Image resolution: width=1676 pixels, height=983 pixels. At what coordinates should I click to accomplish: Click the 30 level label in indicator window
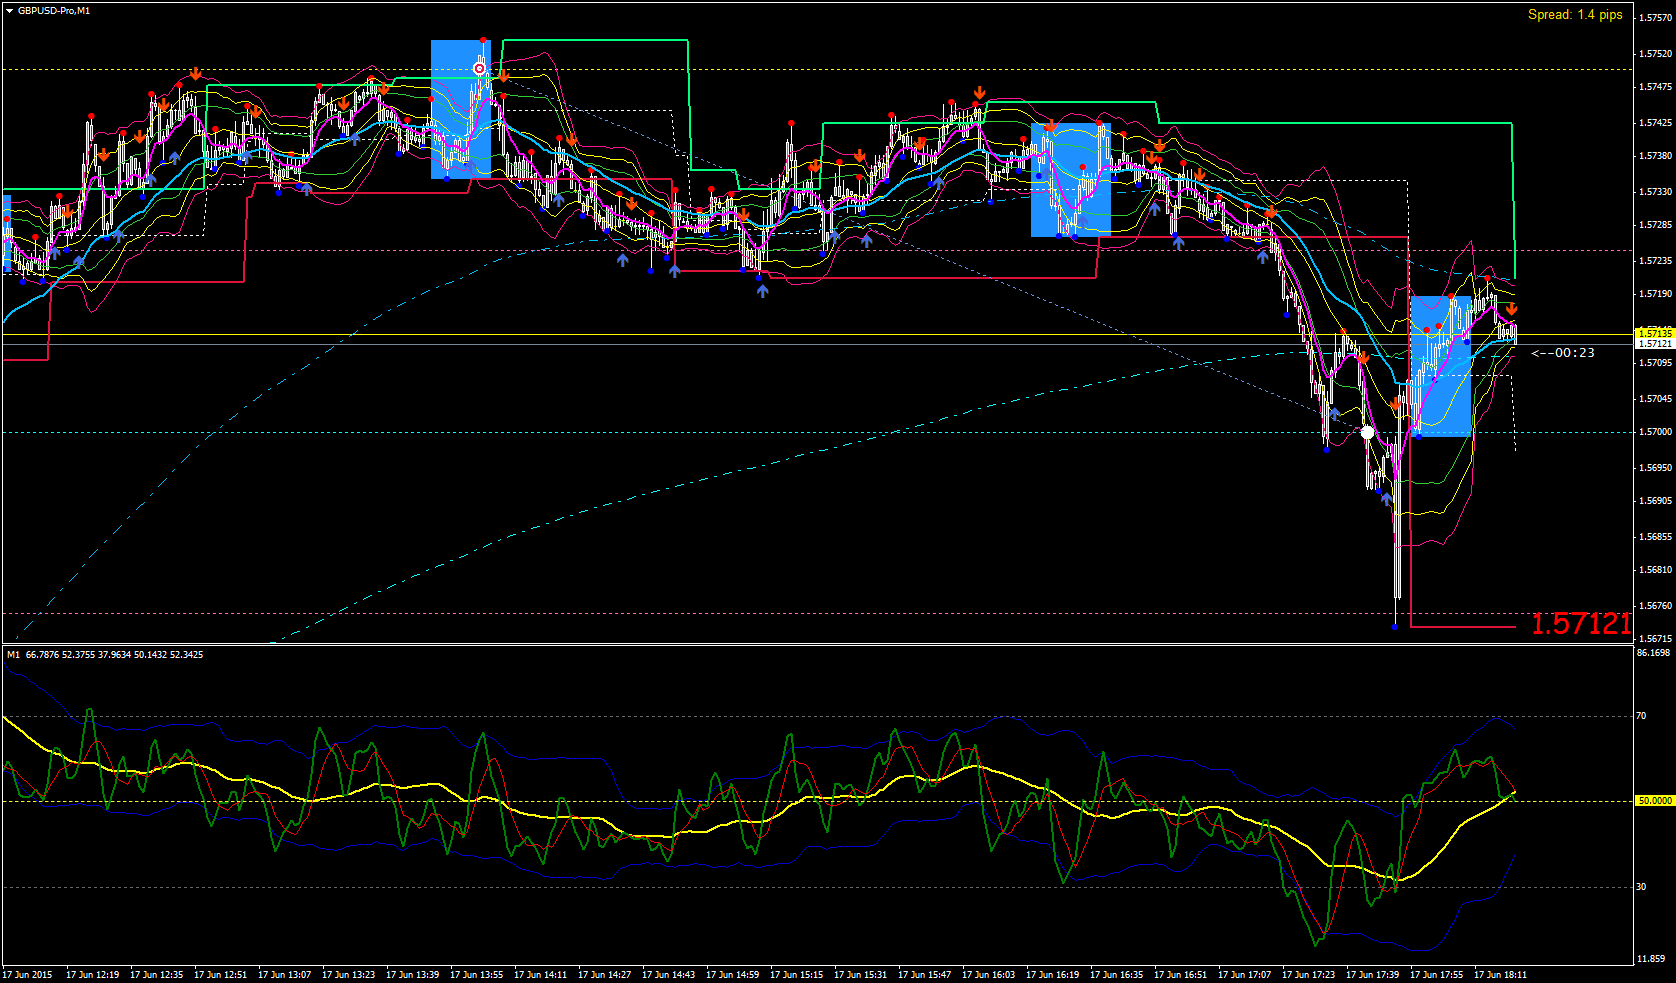1642,887
